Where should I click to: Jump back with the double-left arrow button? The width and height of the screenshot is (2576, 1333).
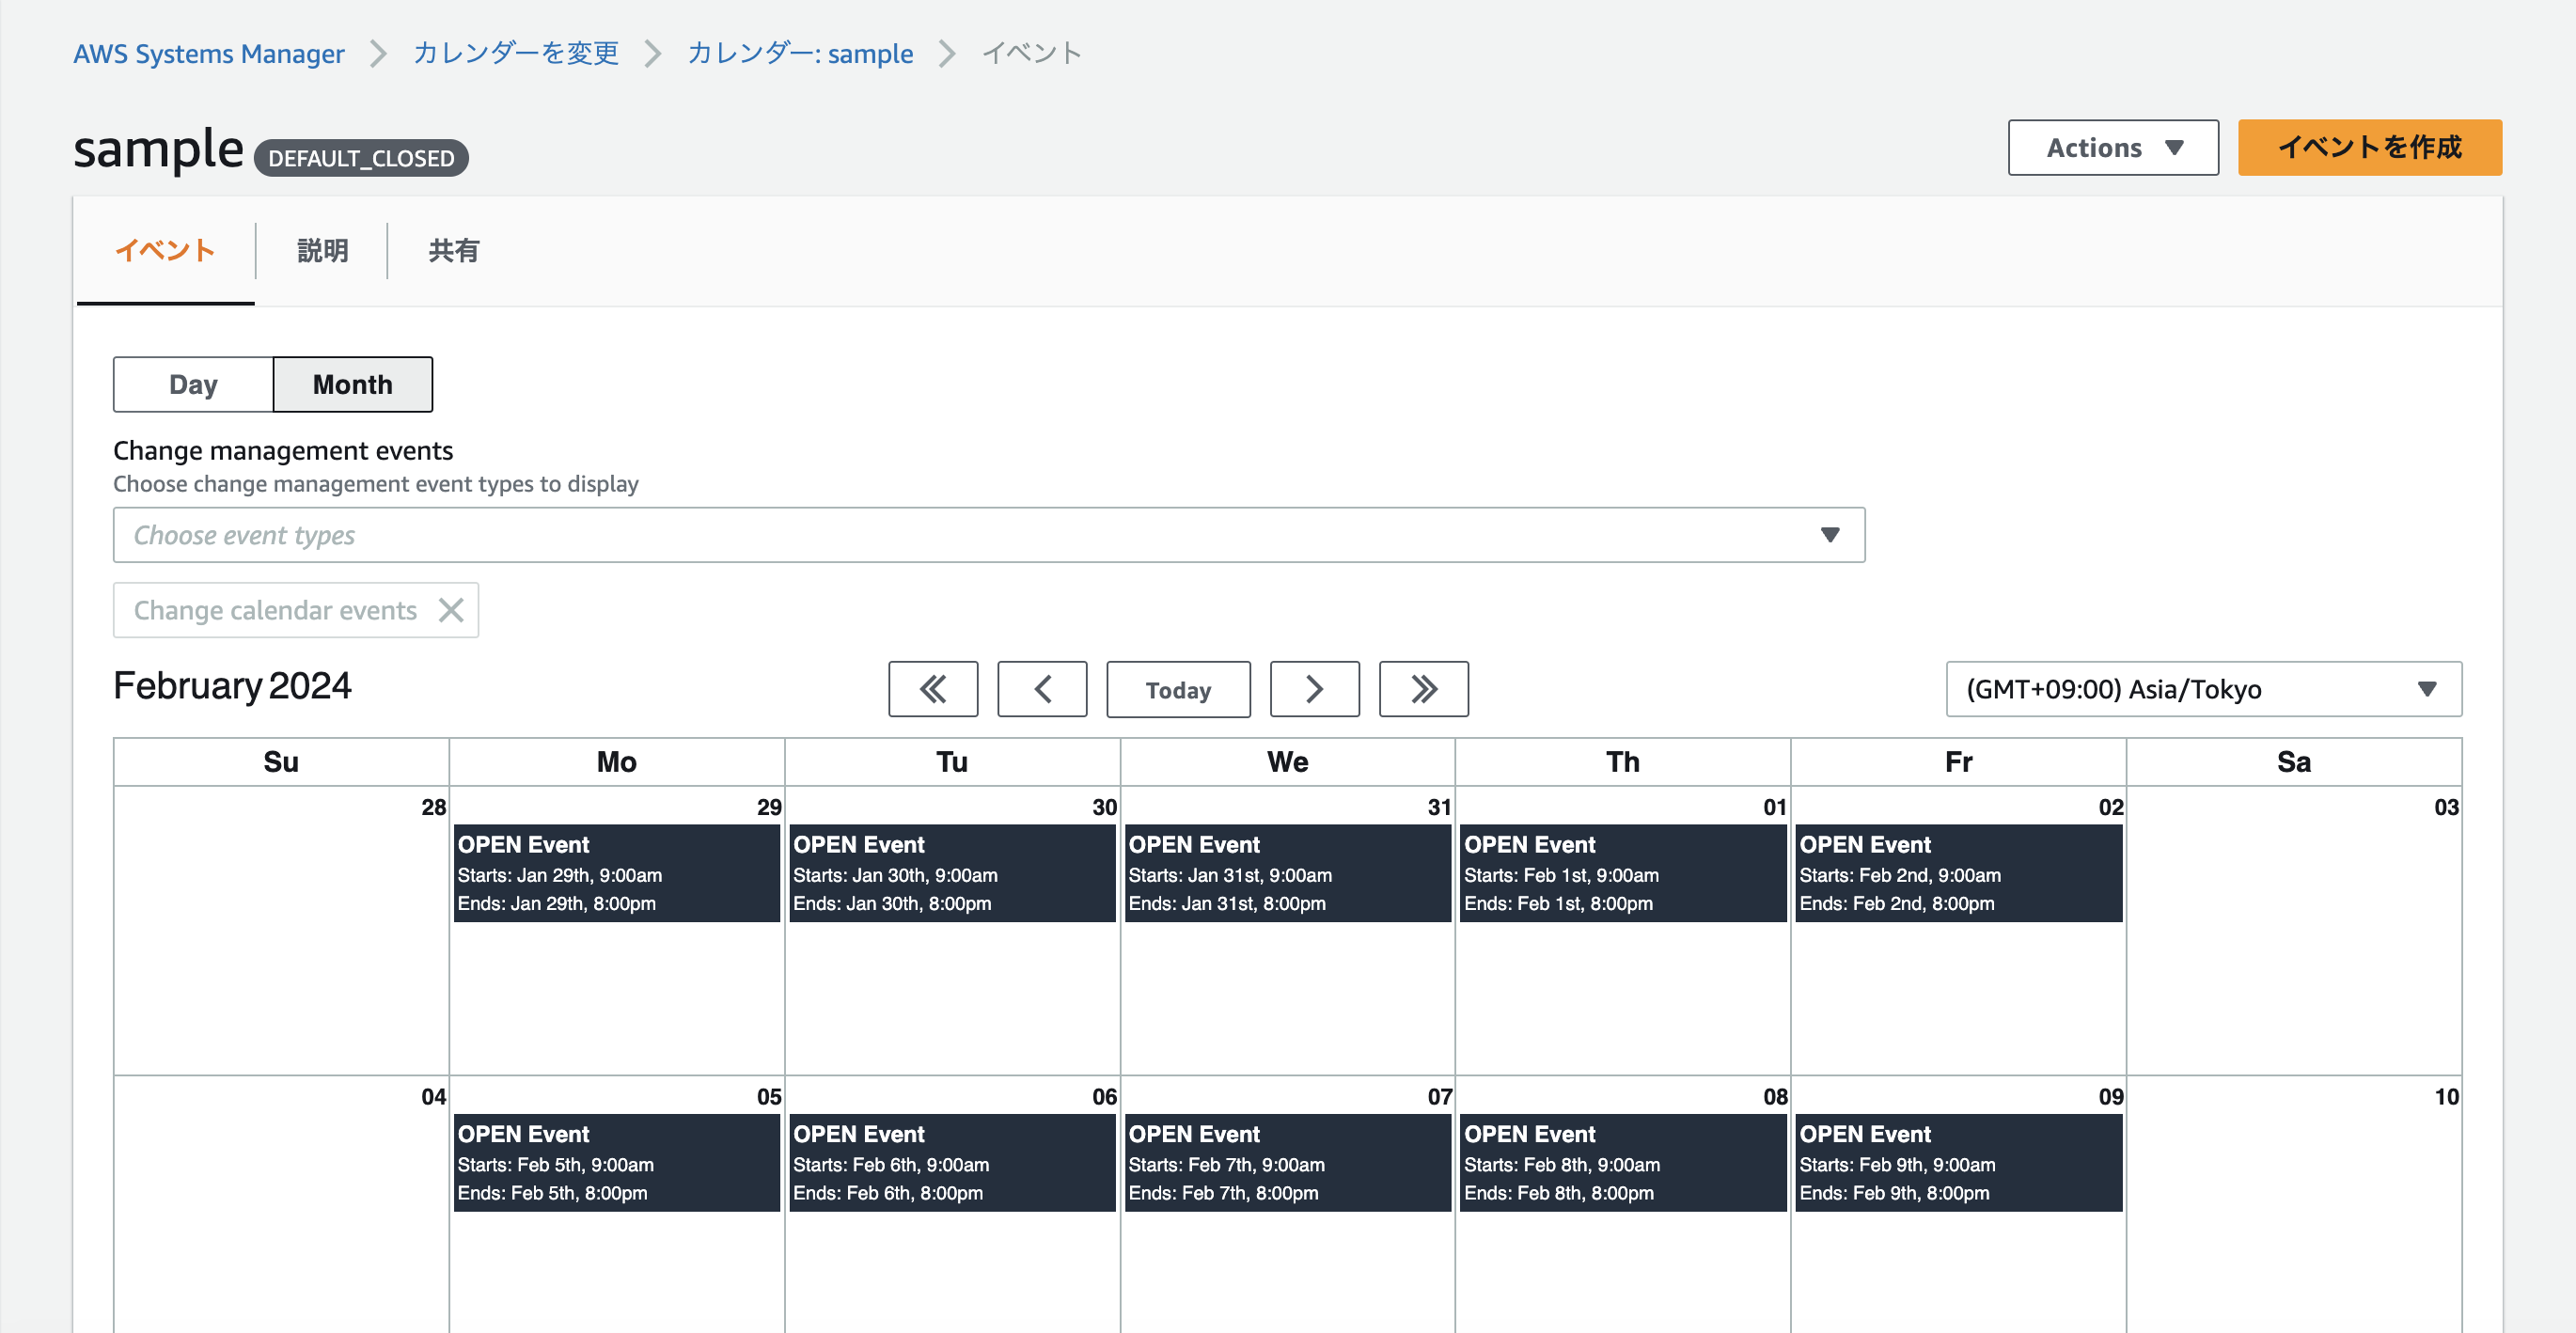[x=932, y=689]
